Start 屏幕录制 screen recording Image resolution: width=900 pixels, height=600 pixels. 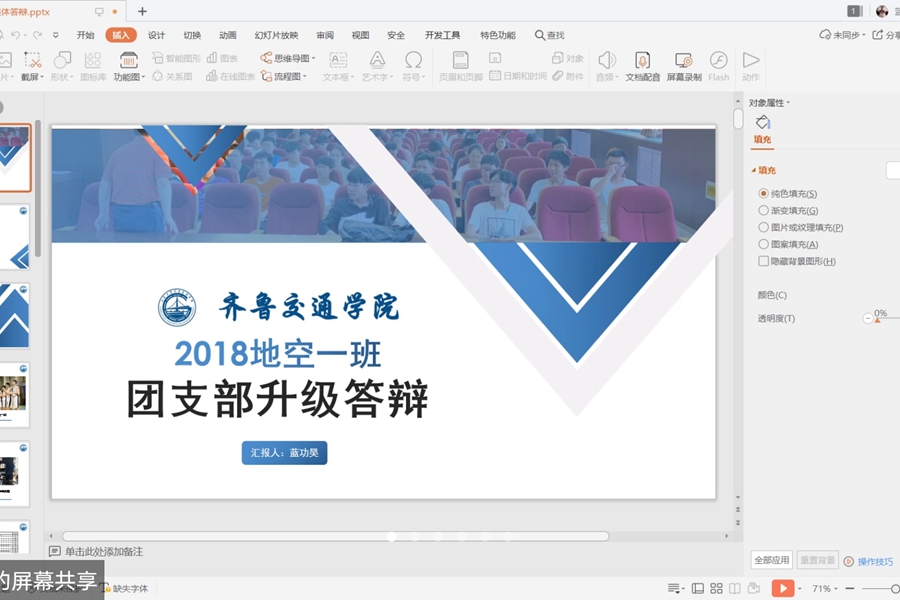tap(684, 67)
